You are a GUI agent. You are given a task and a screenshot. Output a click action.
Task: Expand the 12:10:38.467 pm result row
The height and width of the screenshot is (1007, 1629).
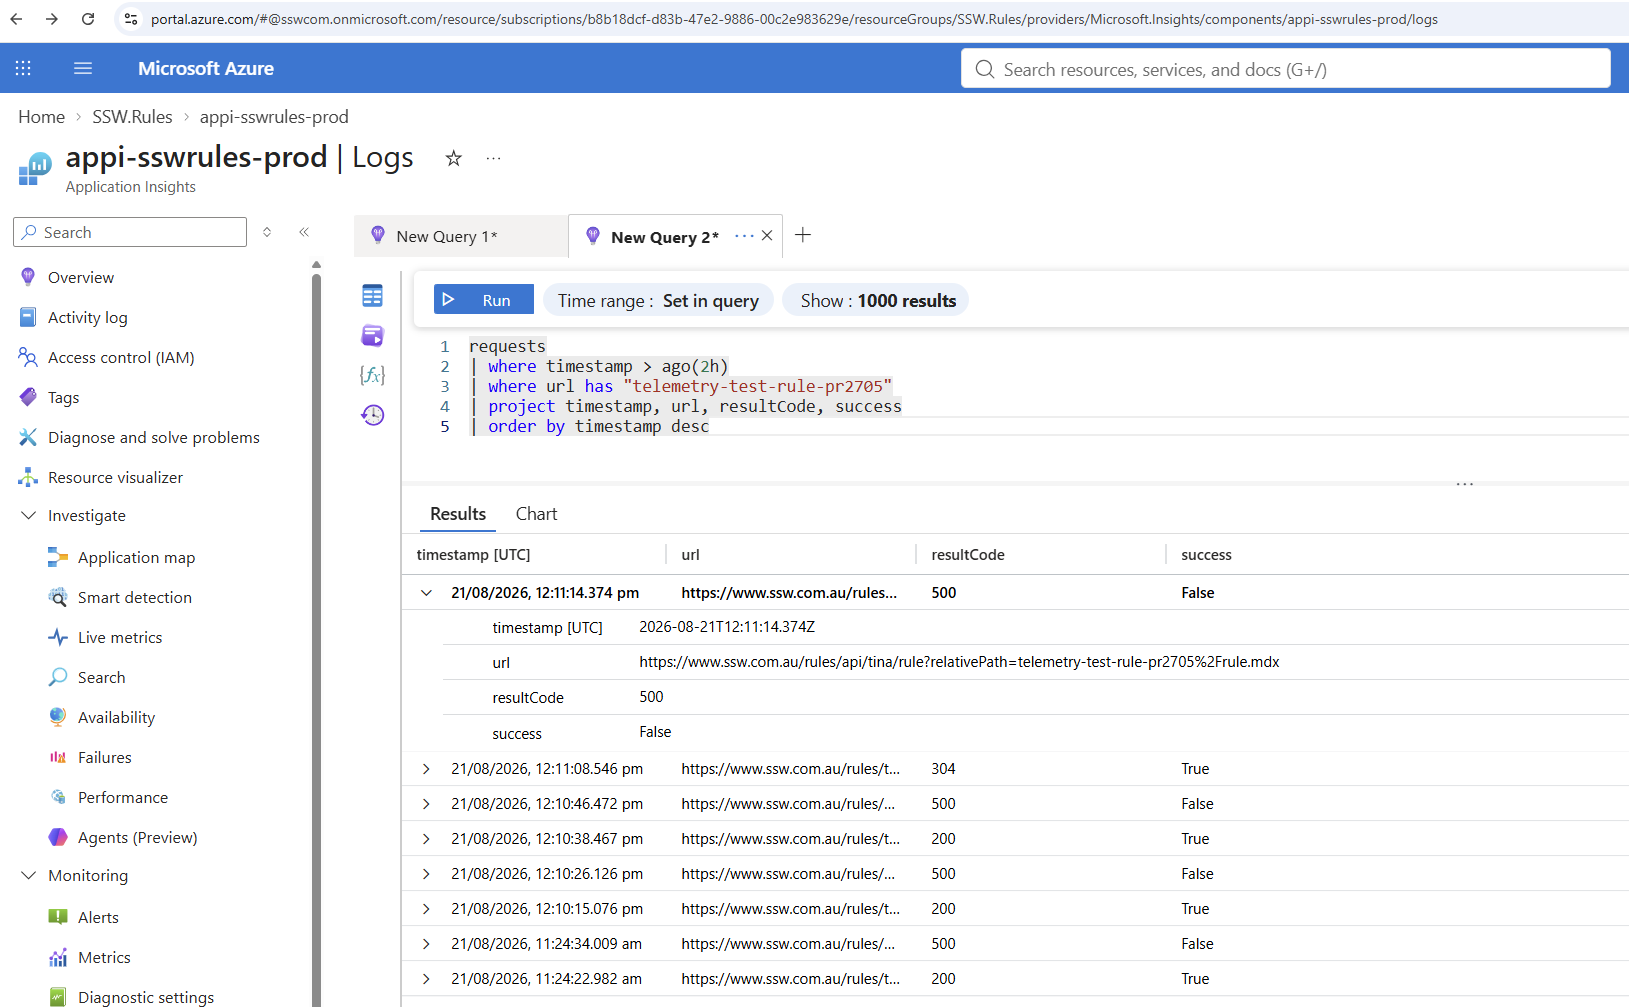coord(426,839)
